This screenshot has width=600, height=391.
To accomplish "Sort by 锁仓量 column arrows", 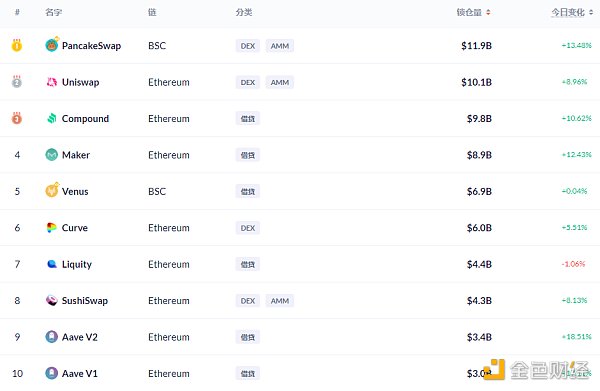I will tap(488, 13).
